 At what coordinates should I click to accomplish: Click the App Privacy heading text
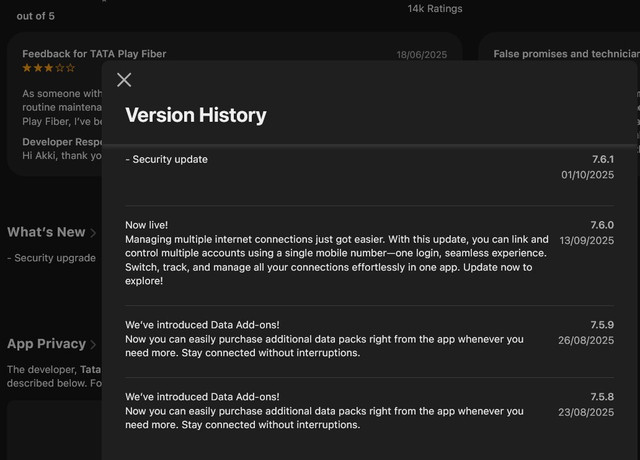(x=46, y=344)
